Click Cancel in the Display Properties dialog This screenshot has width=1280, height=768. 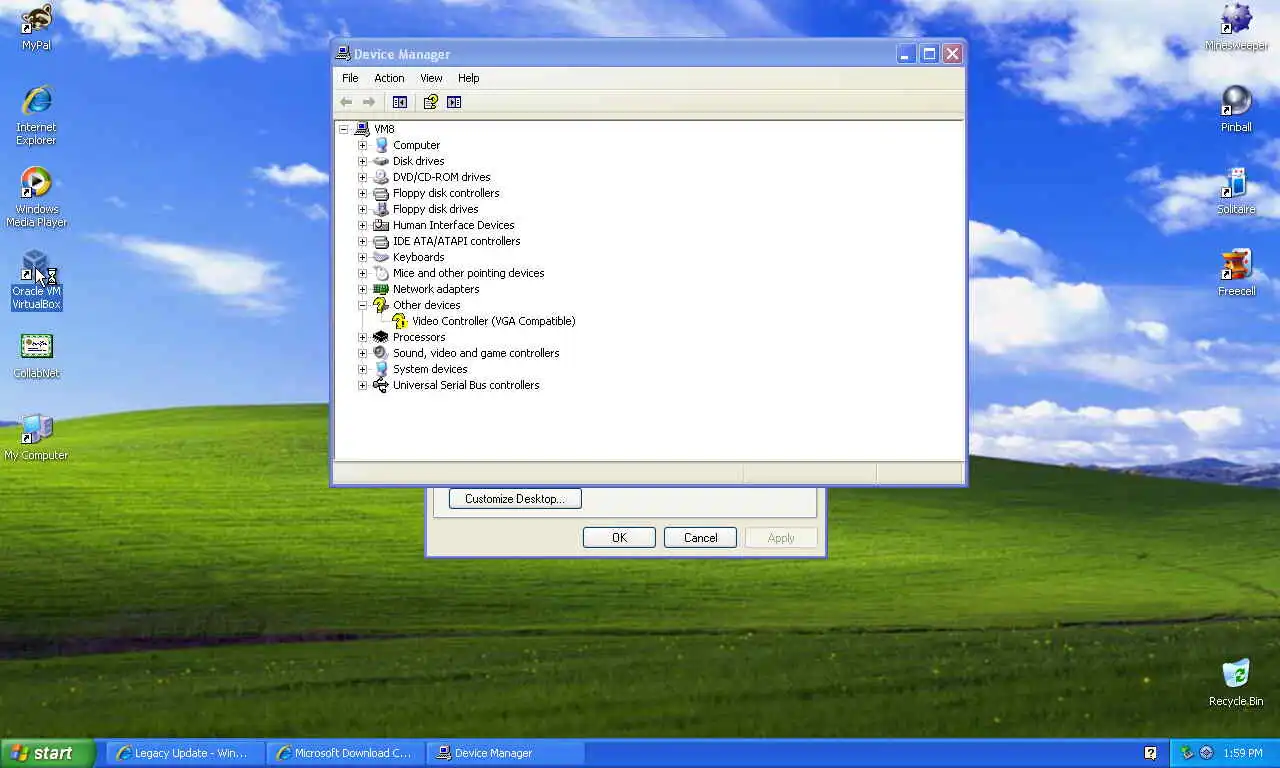coord(700,537)
